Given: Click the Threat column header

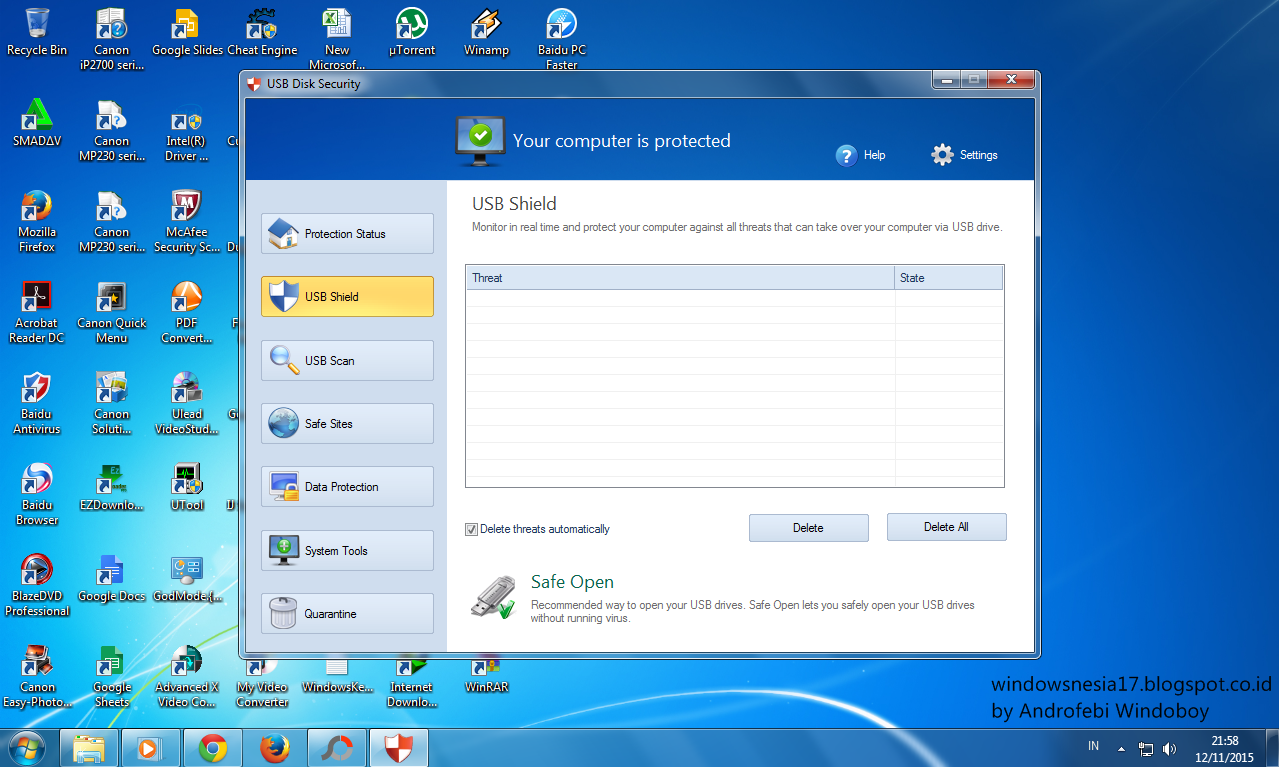Looking at the screenshot, I should pyautogui.click(x=680, y=278).
